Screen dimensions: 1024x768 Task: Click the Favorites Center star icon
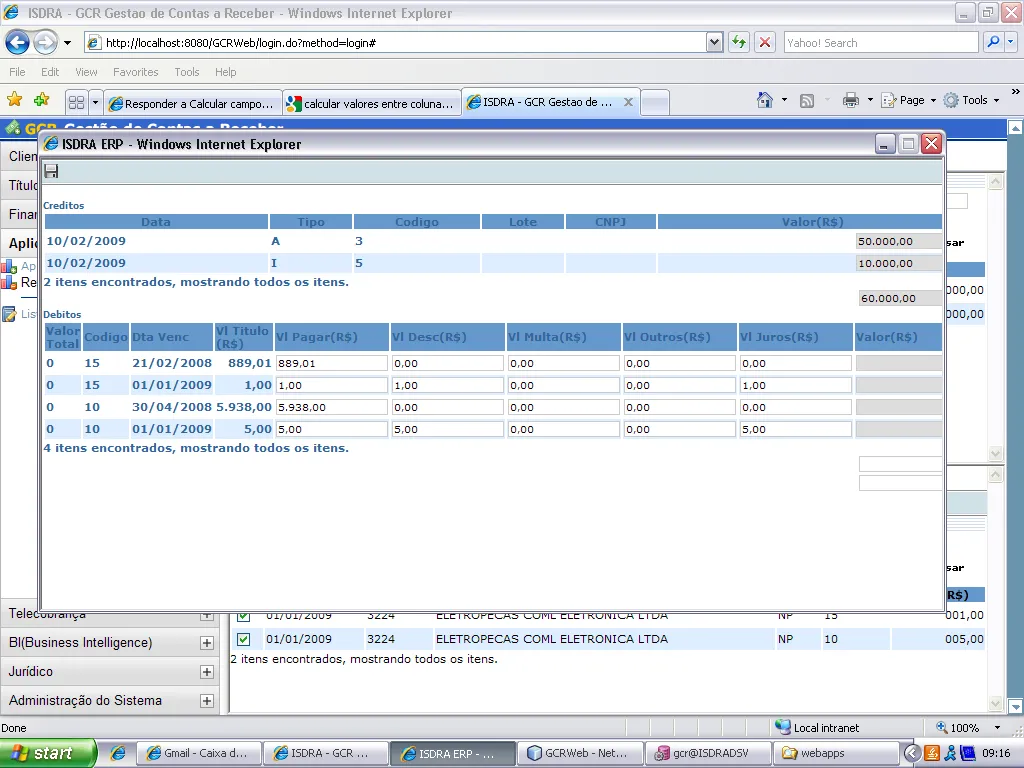(14, 99)
